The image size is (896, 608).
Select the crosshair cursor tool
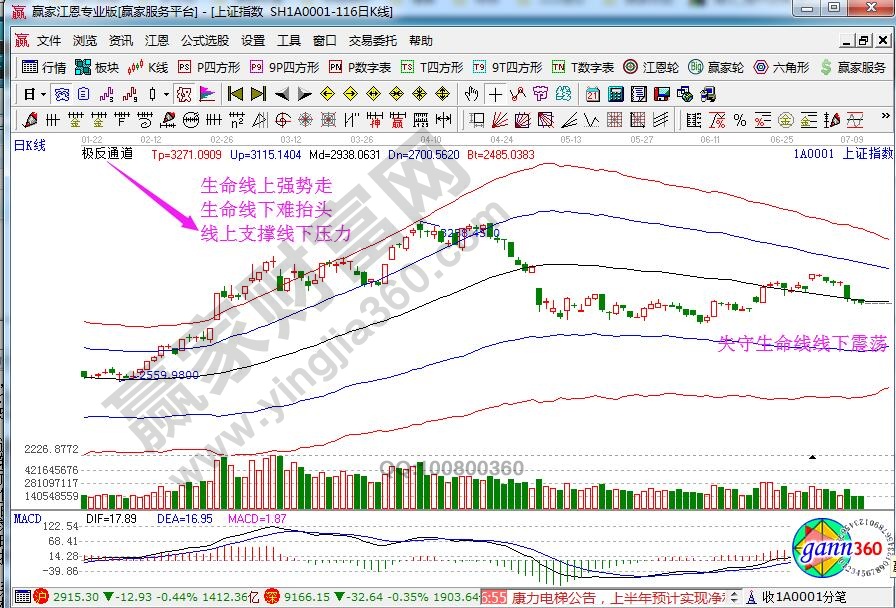click(x=495, y=94)
